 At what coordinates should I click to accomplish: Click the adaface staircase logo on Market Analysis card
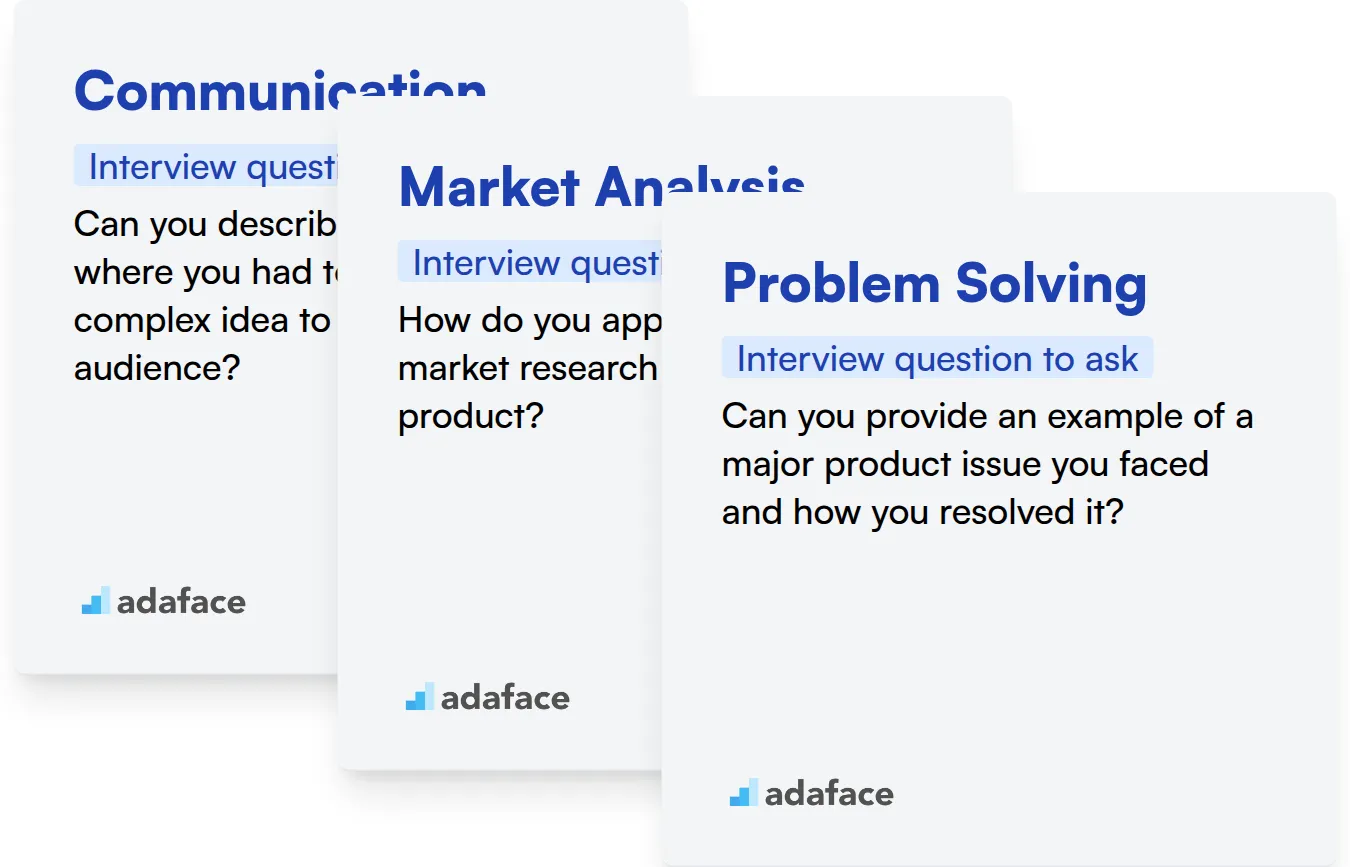click(420, 697)
